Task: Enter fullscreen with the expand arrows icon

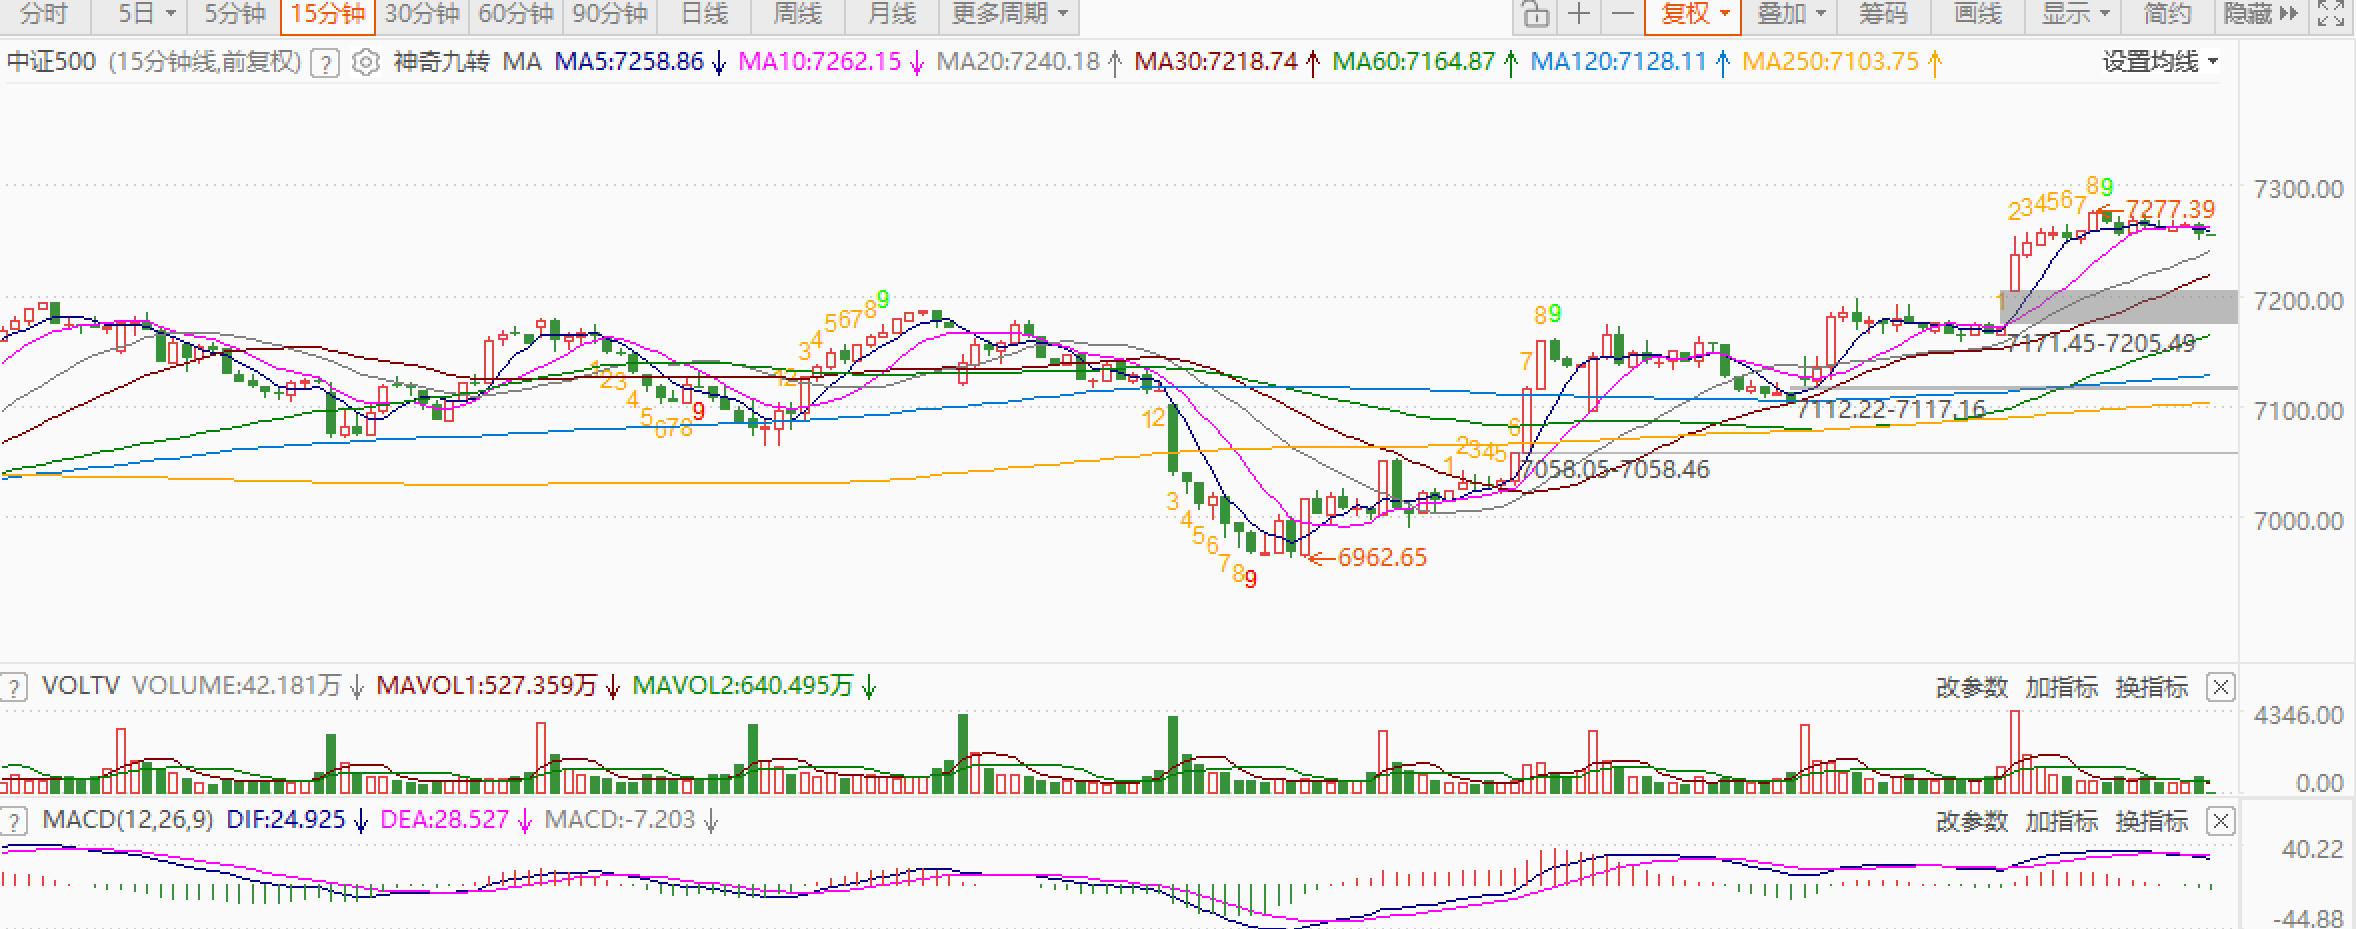Action: click(x=2329, y=14)
